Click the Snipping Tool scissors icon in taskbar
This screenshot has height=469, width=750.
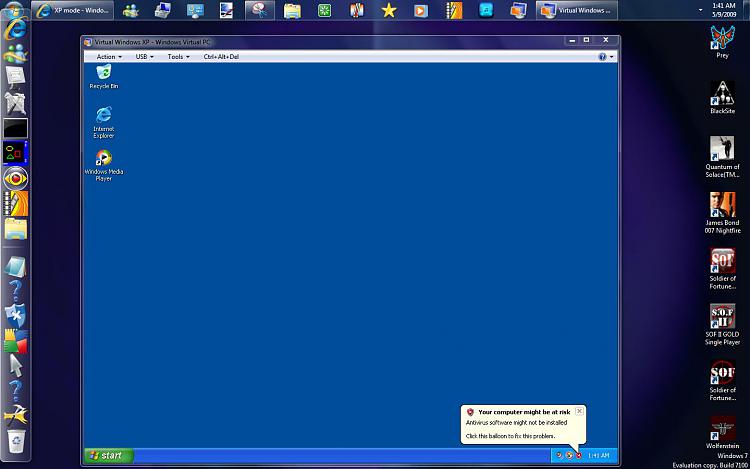[260, 11]
